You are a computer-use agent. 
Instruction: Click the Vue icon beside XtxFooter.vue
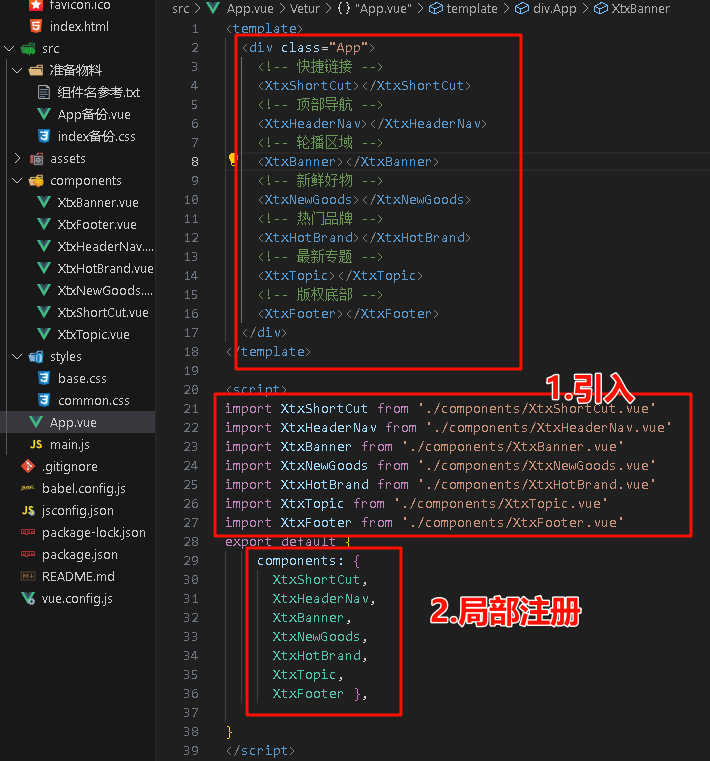coord(44,224)
